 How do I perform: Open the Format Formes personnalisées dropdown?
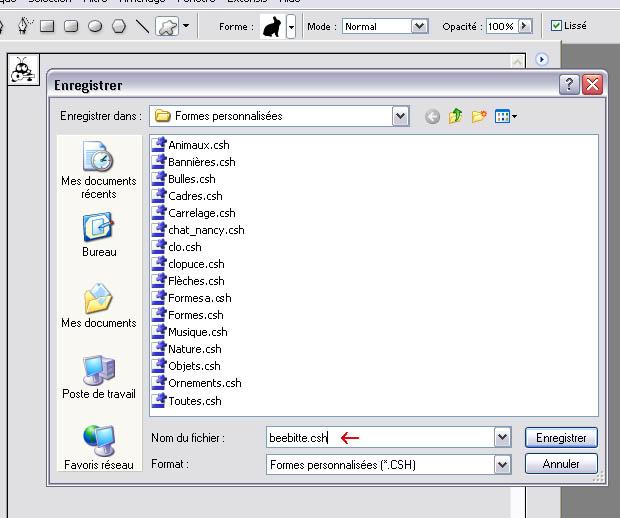[x=502, y=465]
